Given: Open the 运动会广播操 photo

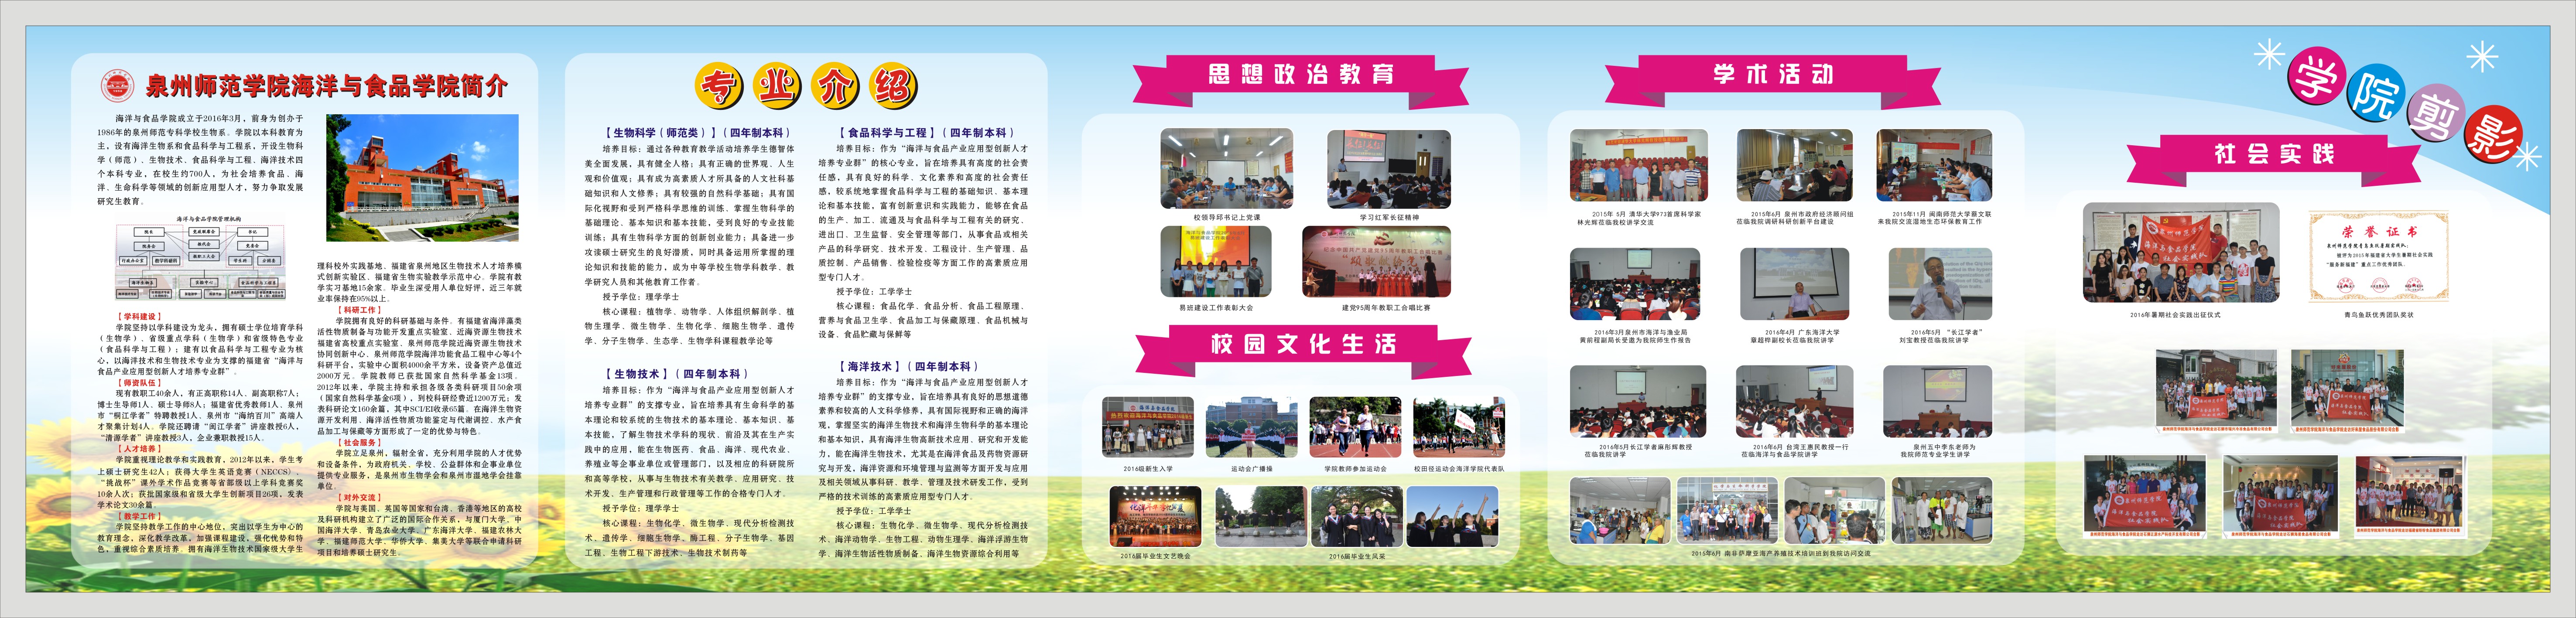Looking at the screenshot, I should point(1251,428).
